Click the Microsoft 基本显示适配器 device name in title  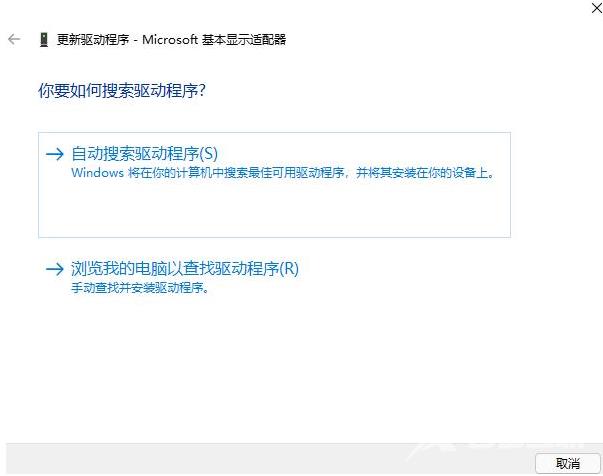(x=215, y=40)
